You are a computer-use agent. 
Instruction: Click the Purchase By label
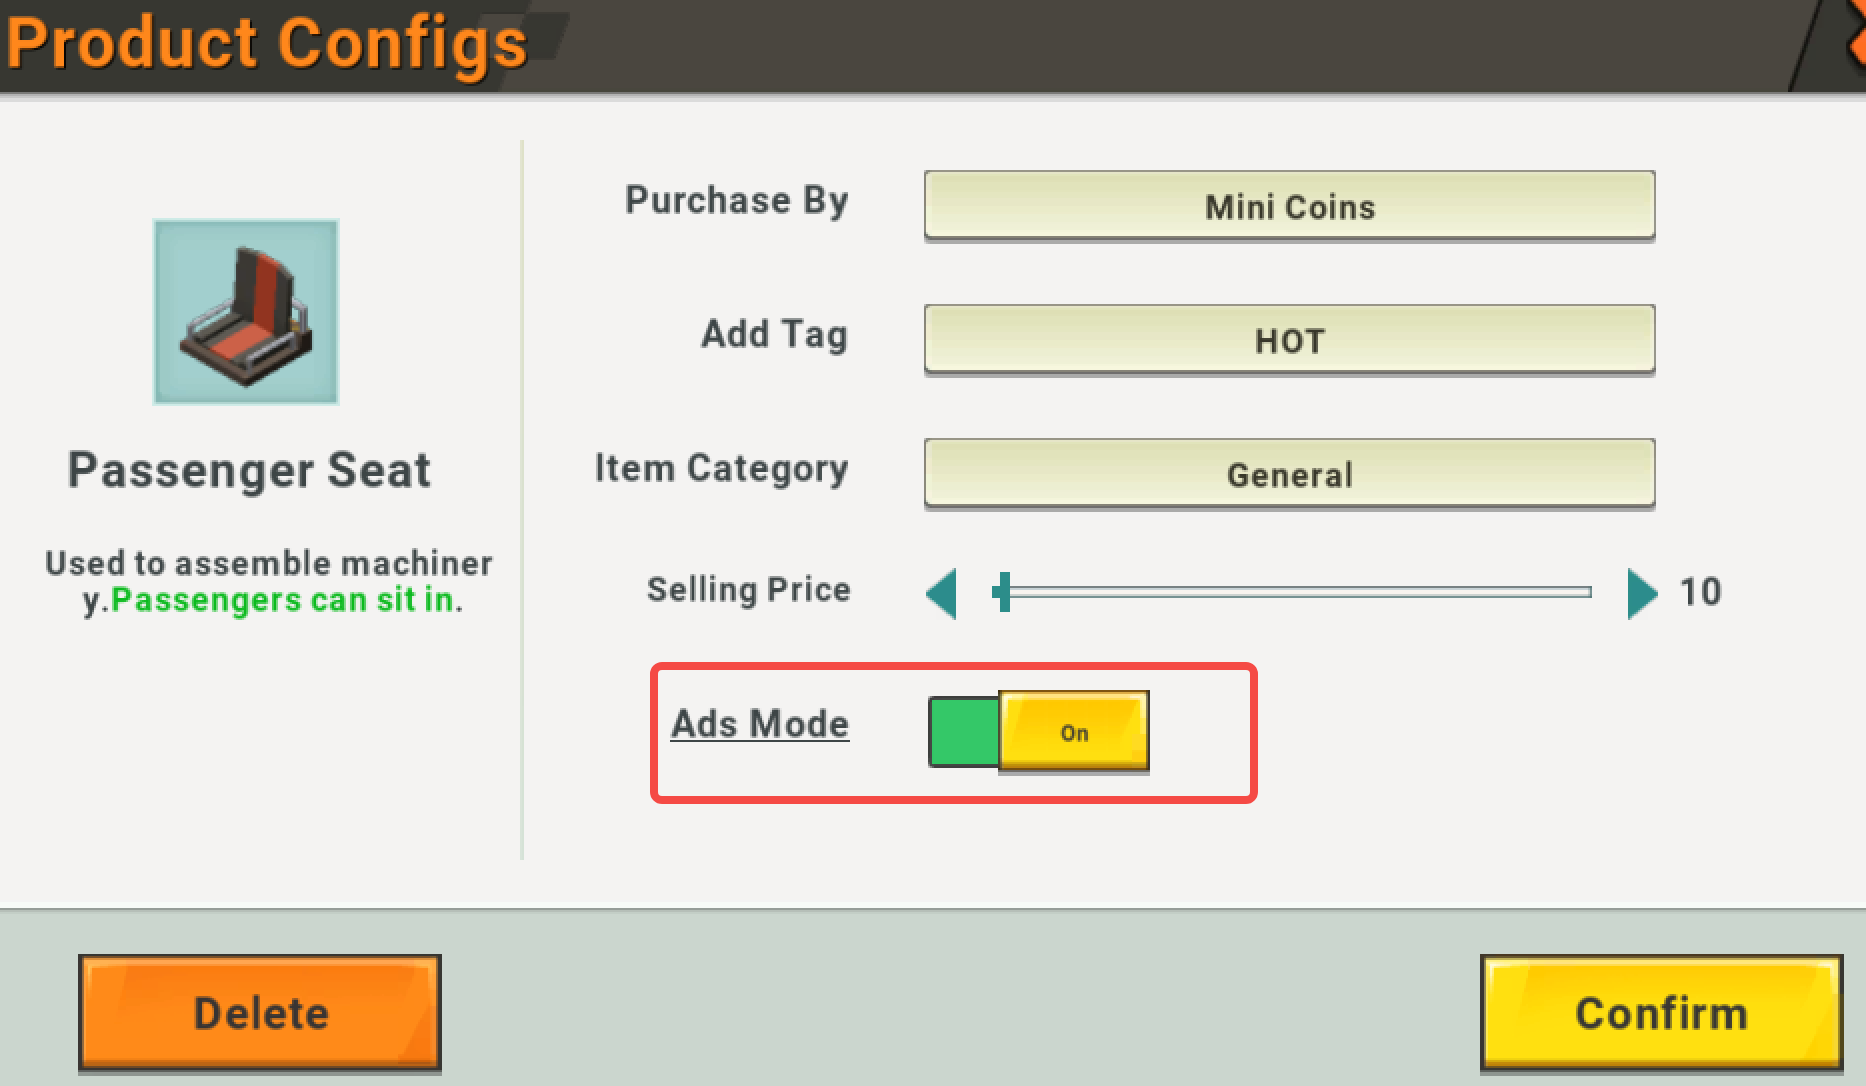coord(737,200)
